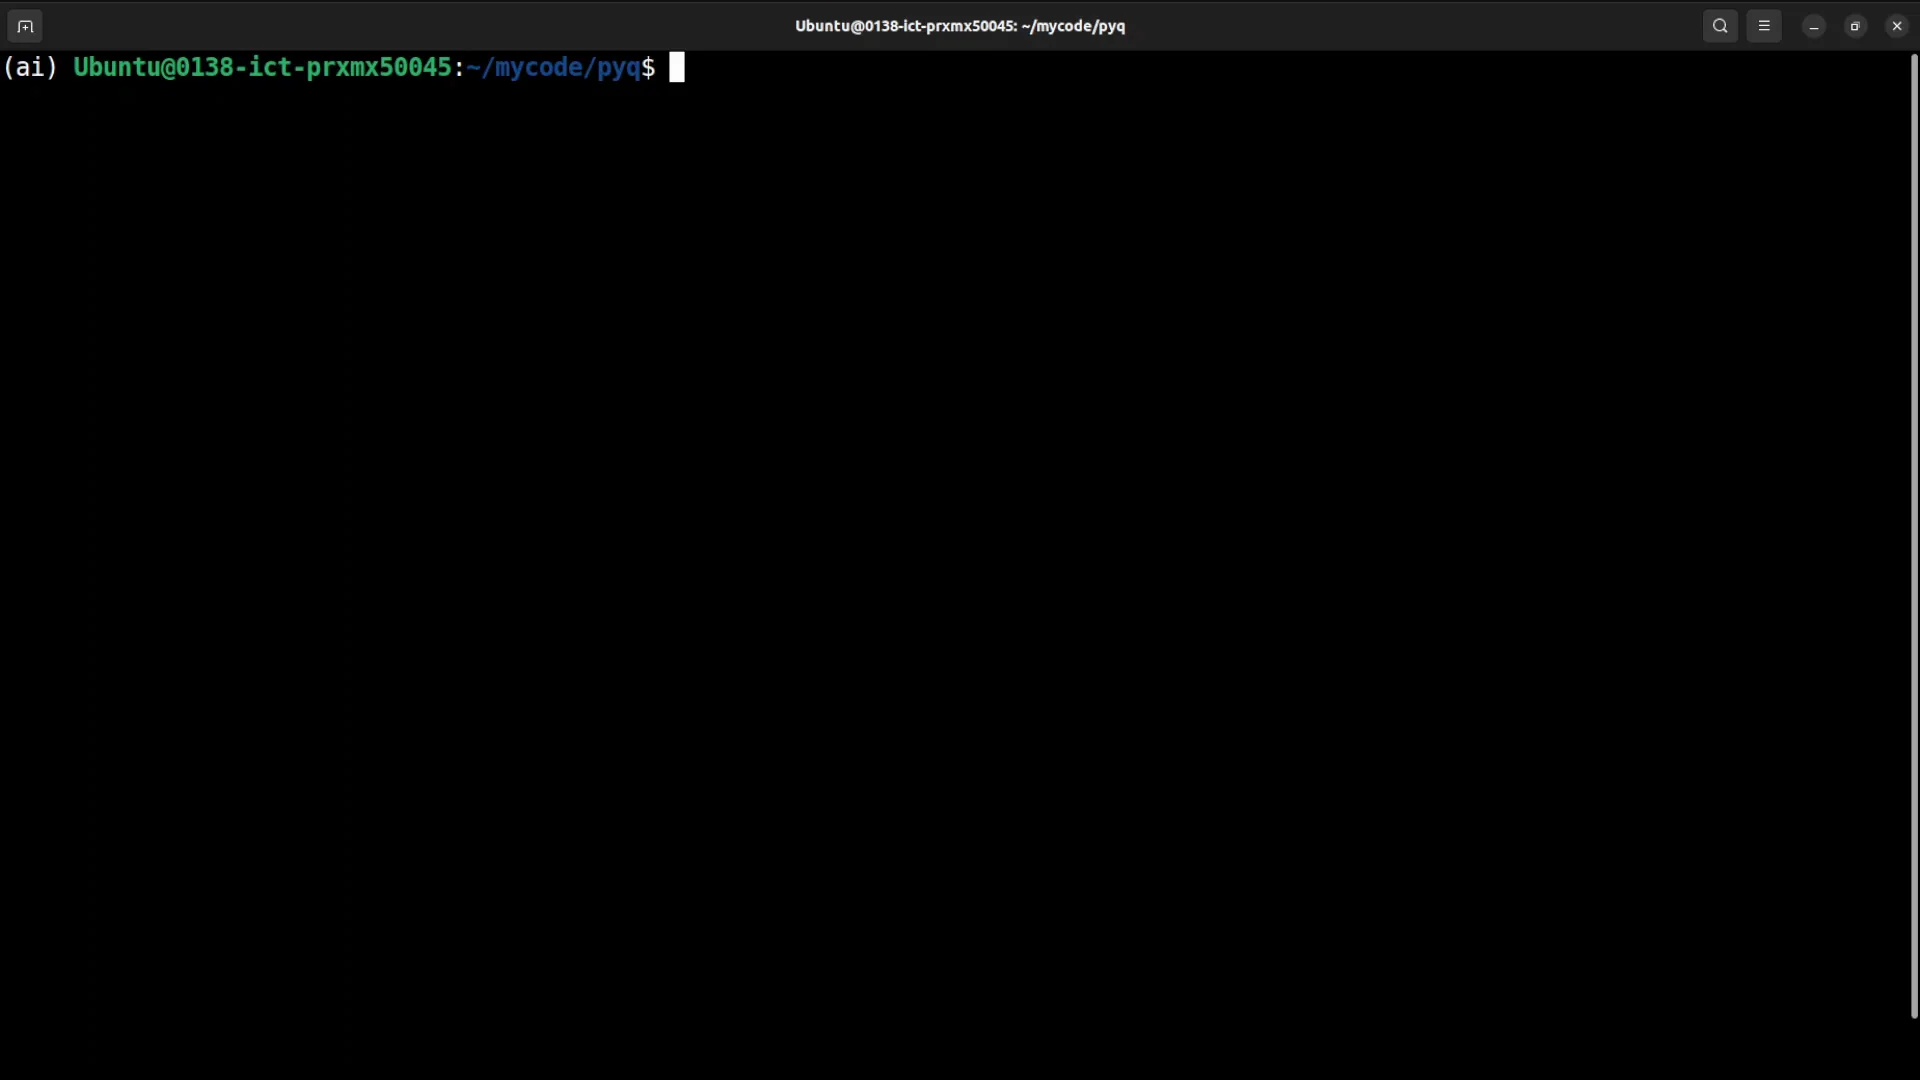The width and height of the screenshot is (1920, 1080).
Task: Open a new terminal tab
Action: tap(25, 26)
